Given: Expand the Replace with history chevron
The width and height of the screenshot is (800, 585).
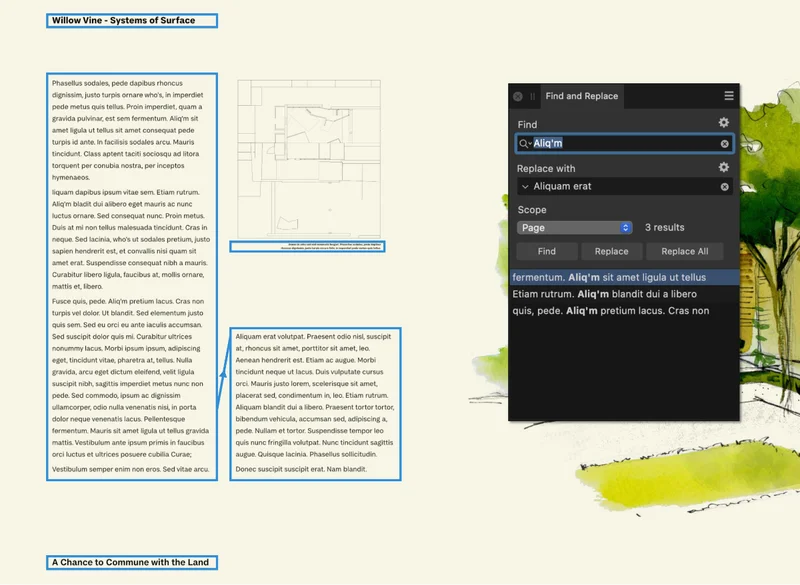Looking at the screenshot, I should point(525,187).
